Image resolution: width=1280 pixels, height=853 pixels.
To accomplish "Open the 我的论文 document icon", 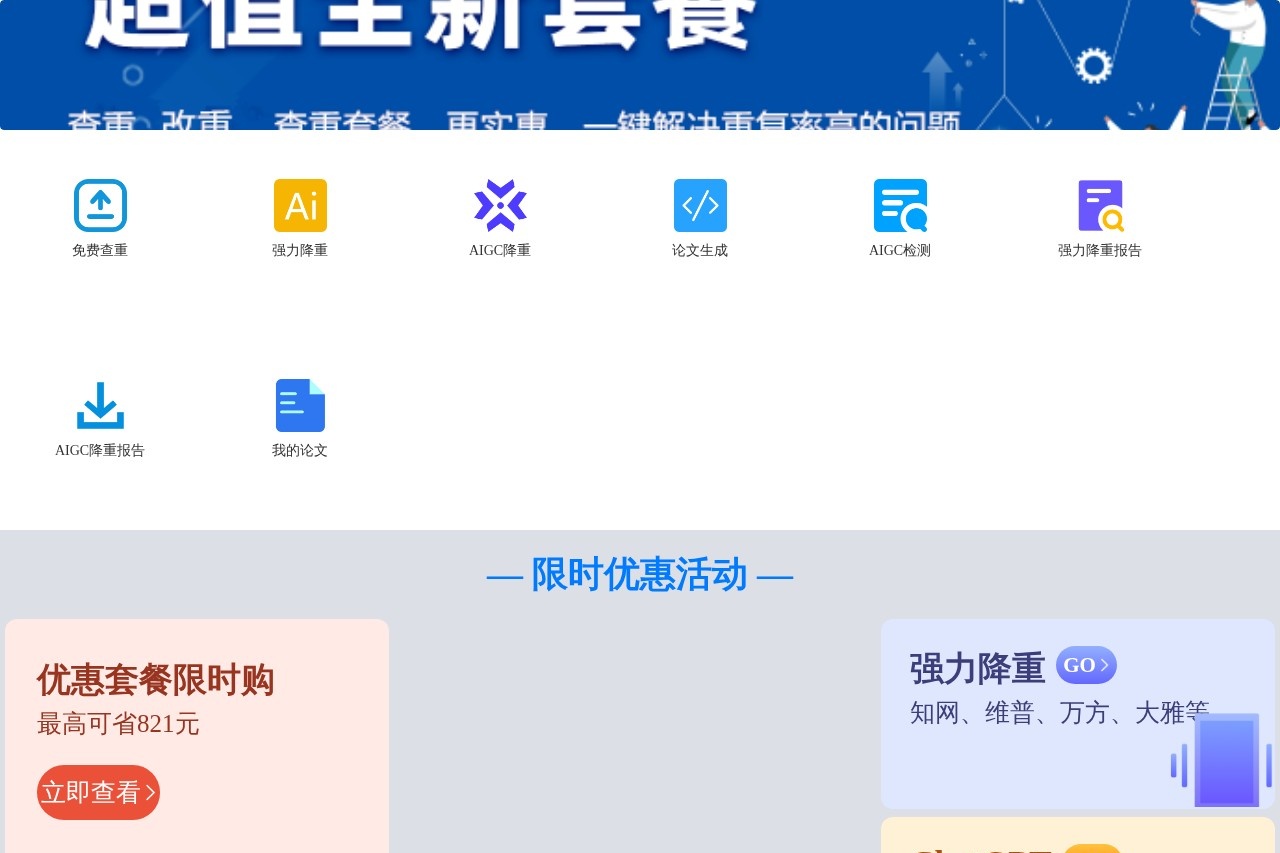I will pyautogui.click(x=300, y=405).
